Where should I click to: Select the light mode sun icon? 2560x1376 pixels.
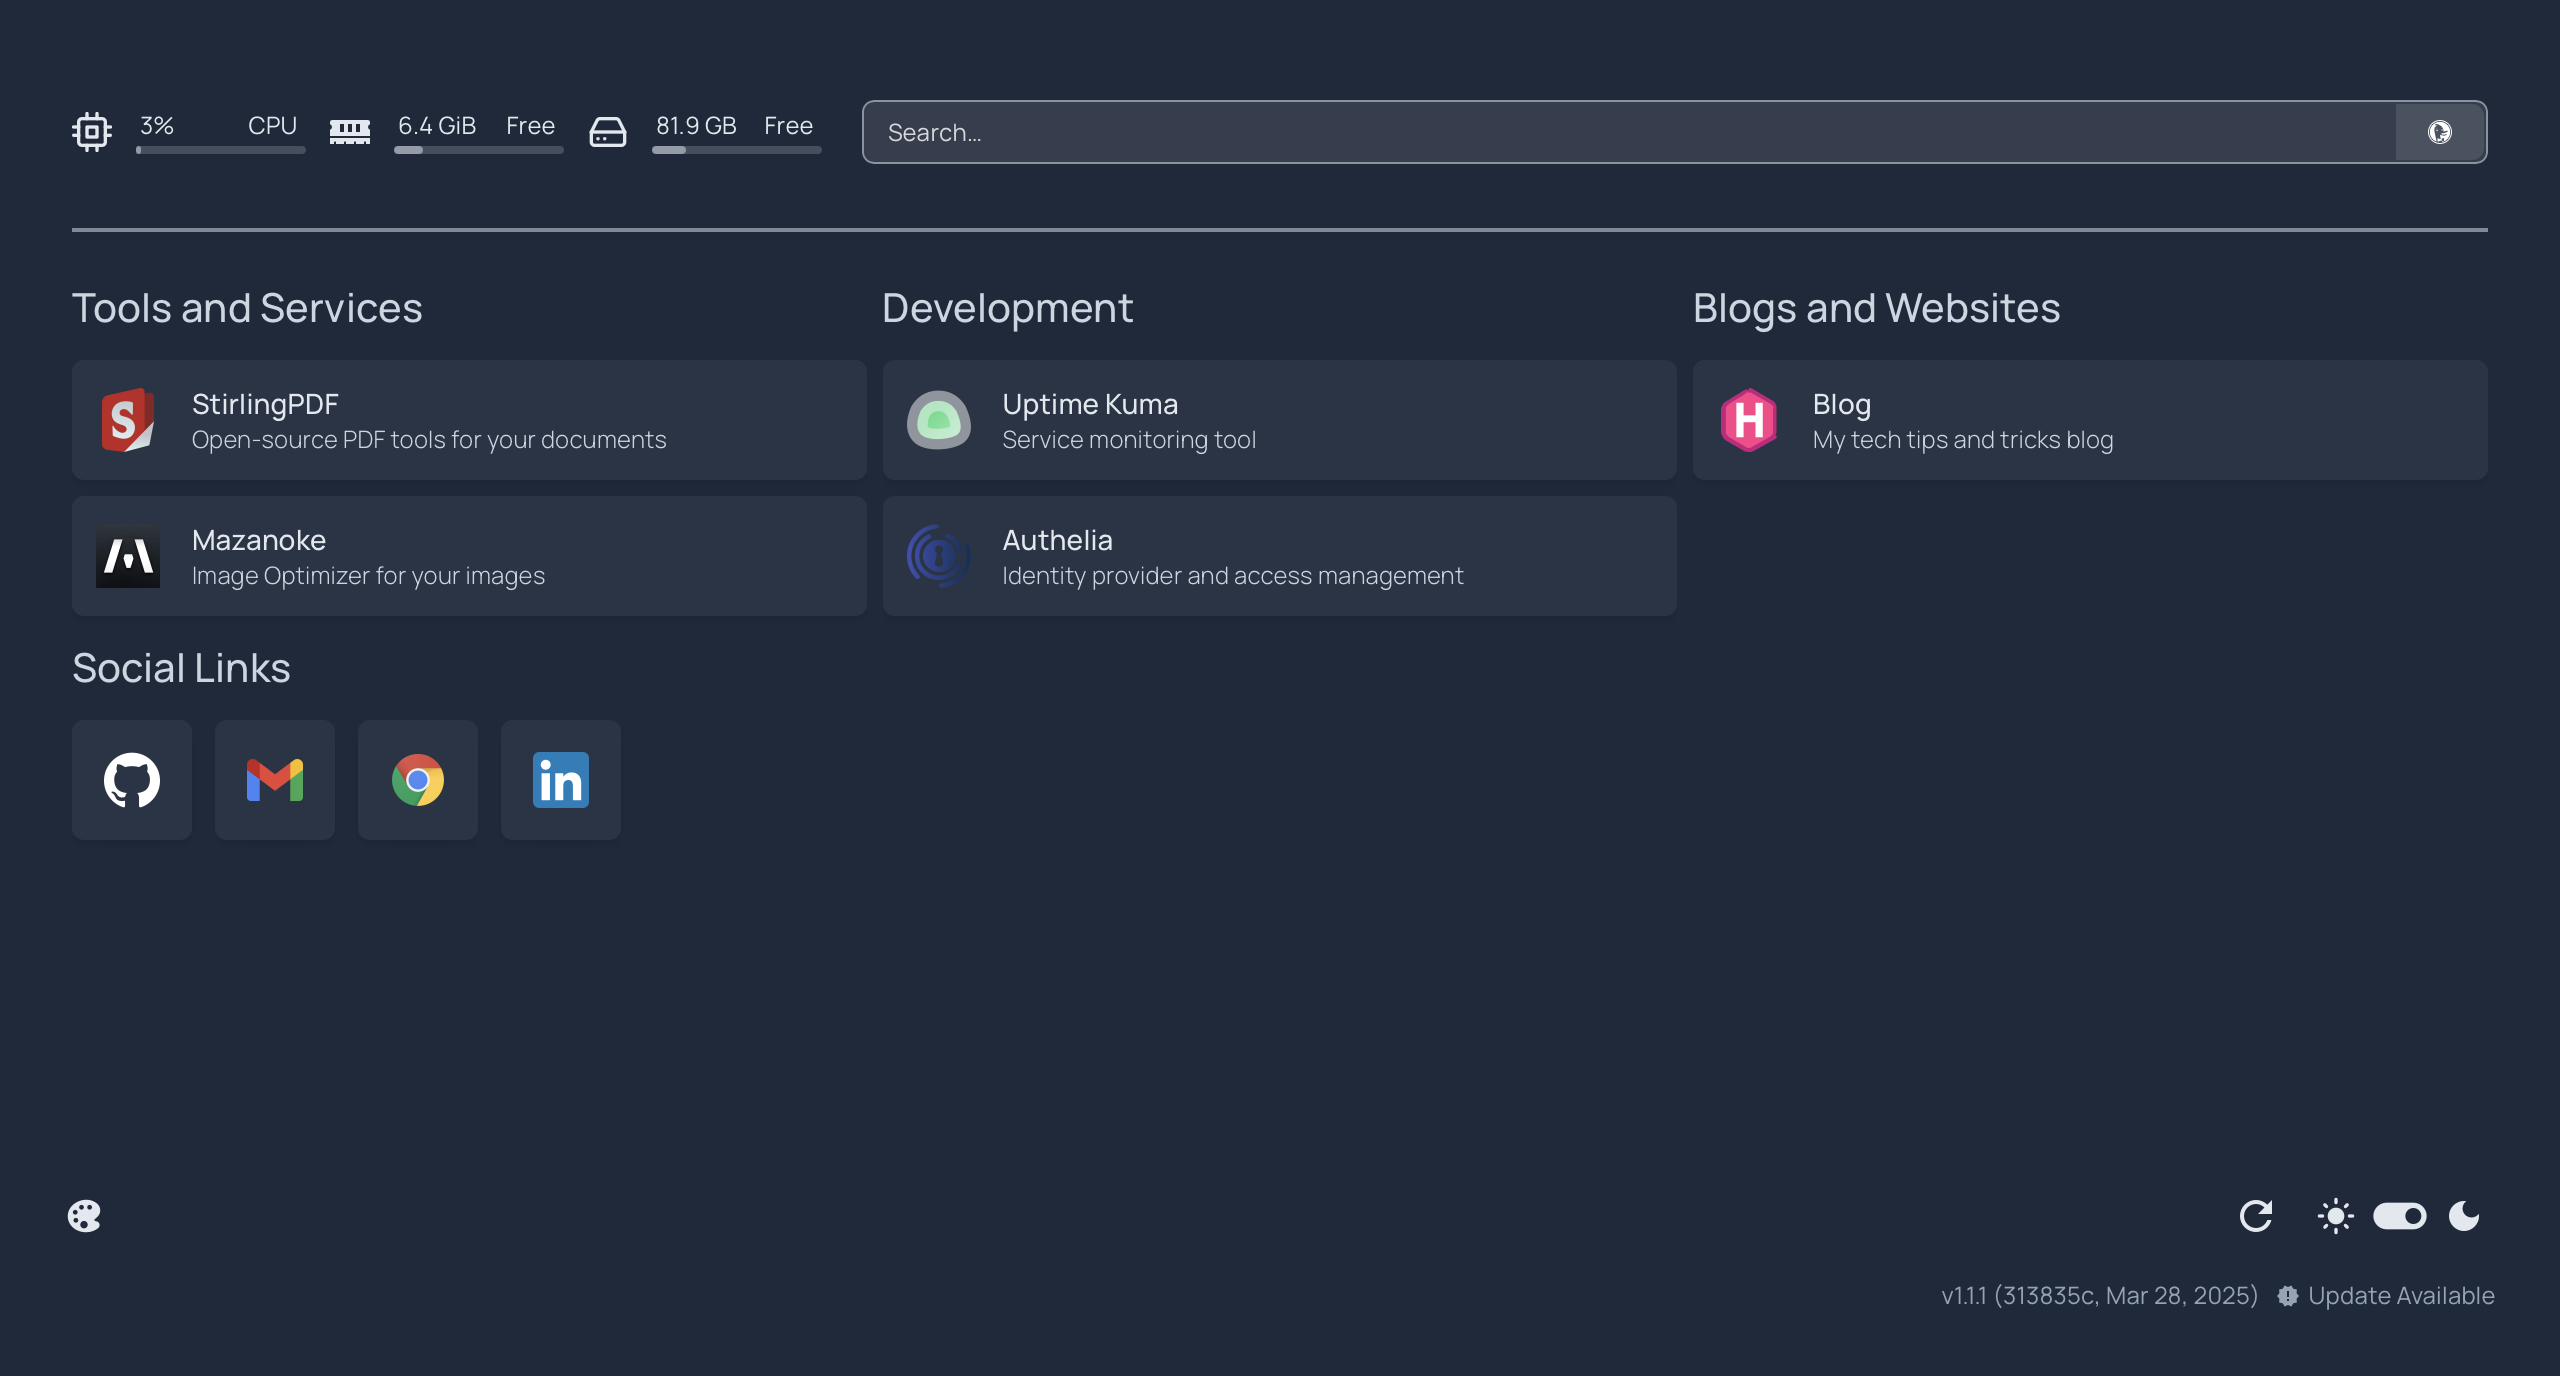point(2335,1216)
